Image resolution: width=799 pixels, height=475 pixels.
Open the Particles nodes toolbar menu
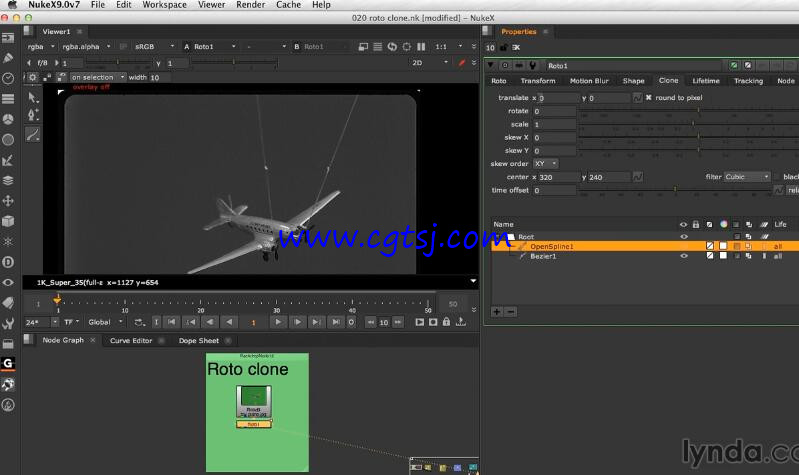[8, 242]
